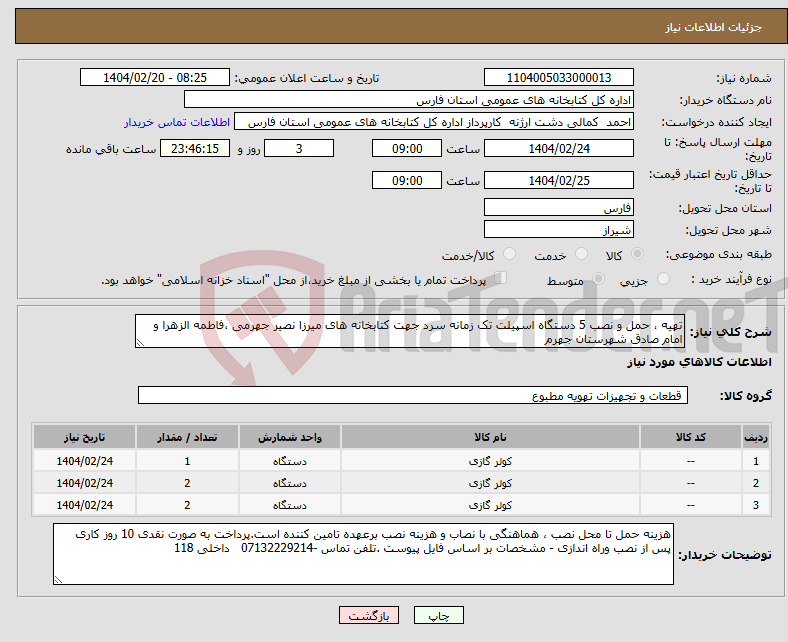
Task: Open buyer contact info link
Action: (177, 122)
